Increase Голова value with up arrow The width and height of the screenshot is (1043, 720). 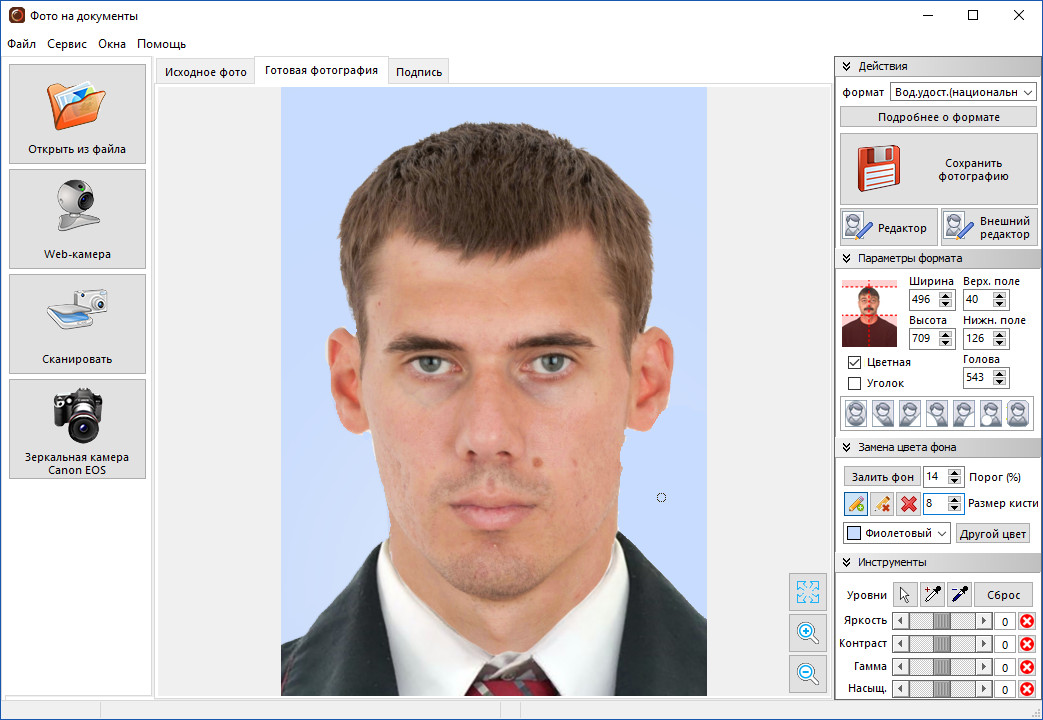tap(1000, 373)
